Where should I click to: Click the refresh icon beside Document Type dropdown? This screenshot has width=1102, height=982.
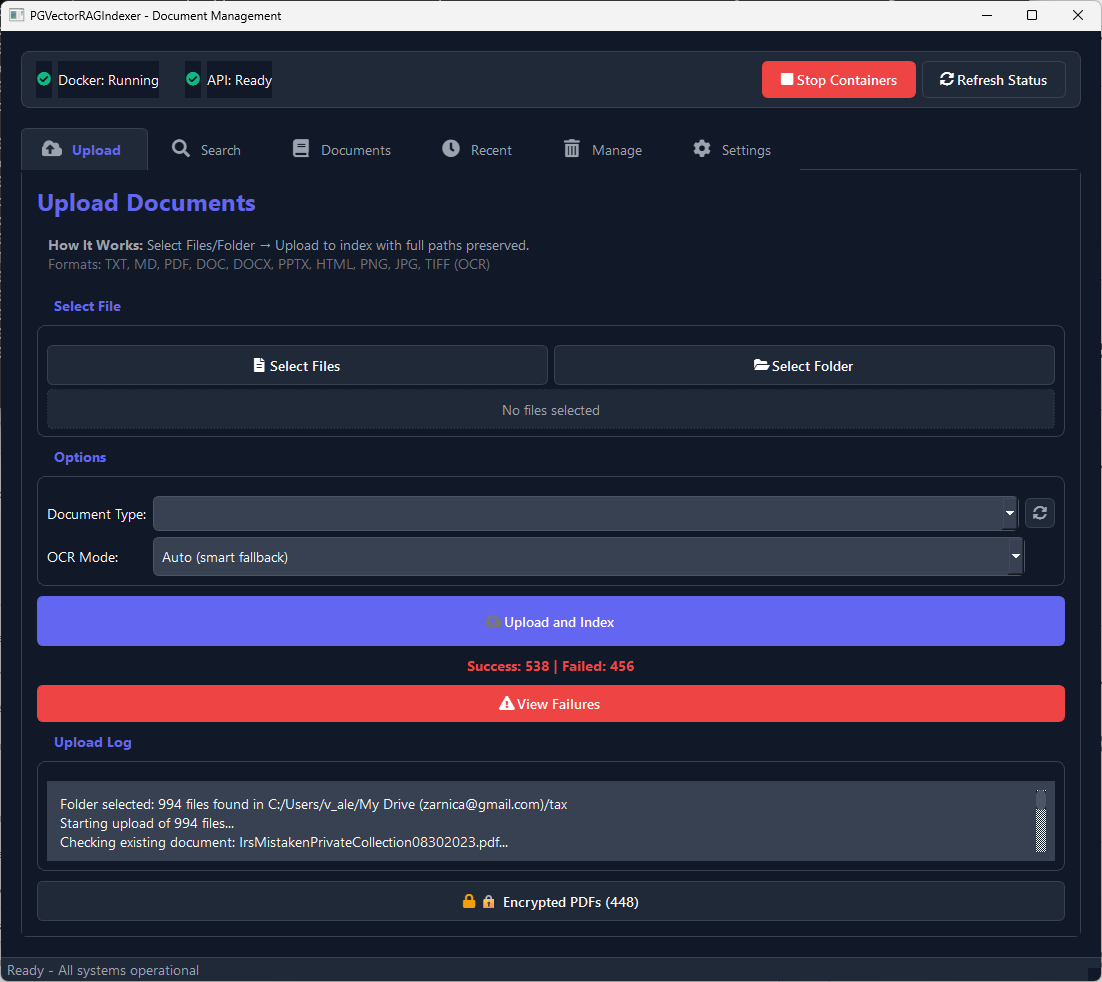1039,513
